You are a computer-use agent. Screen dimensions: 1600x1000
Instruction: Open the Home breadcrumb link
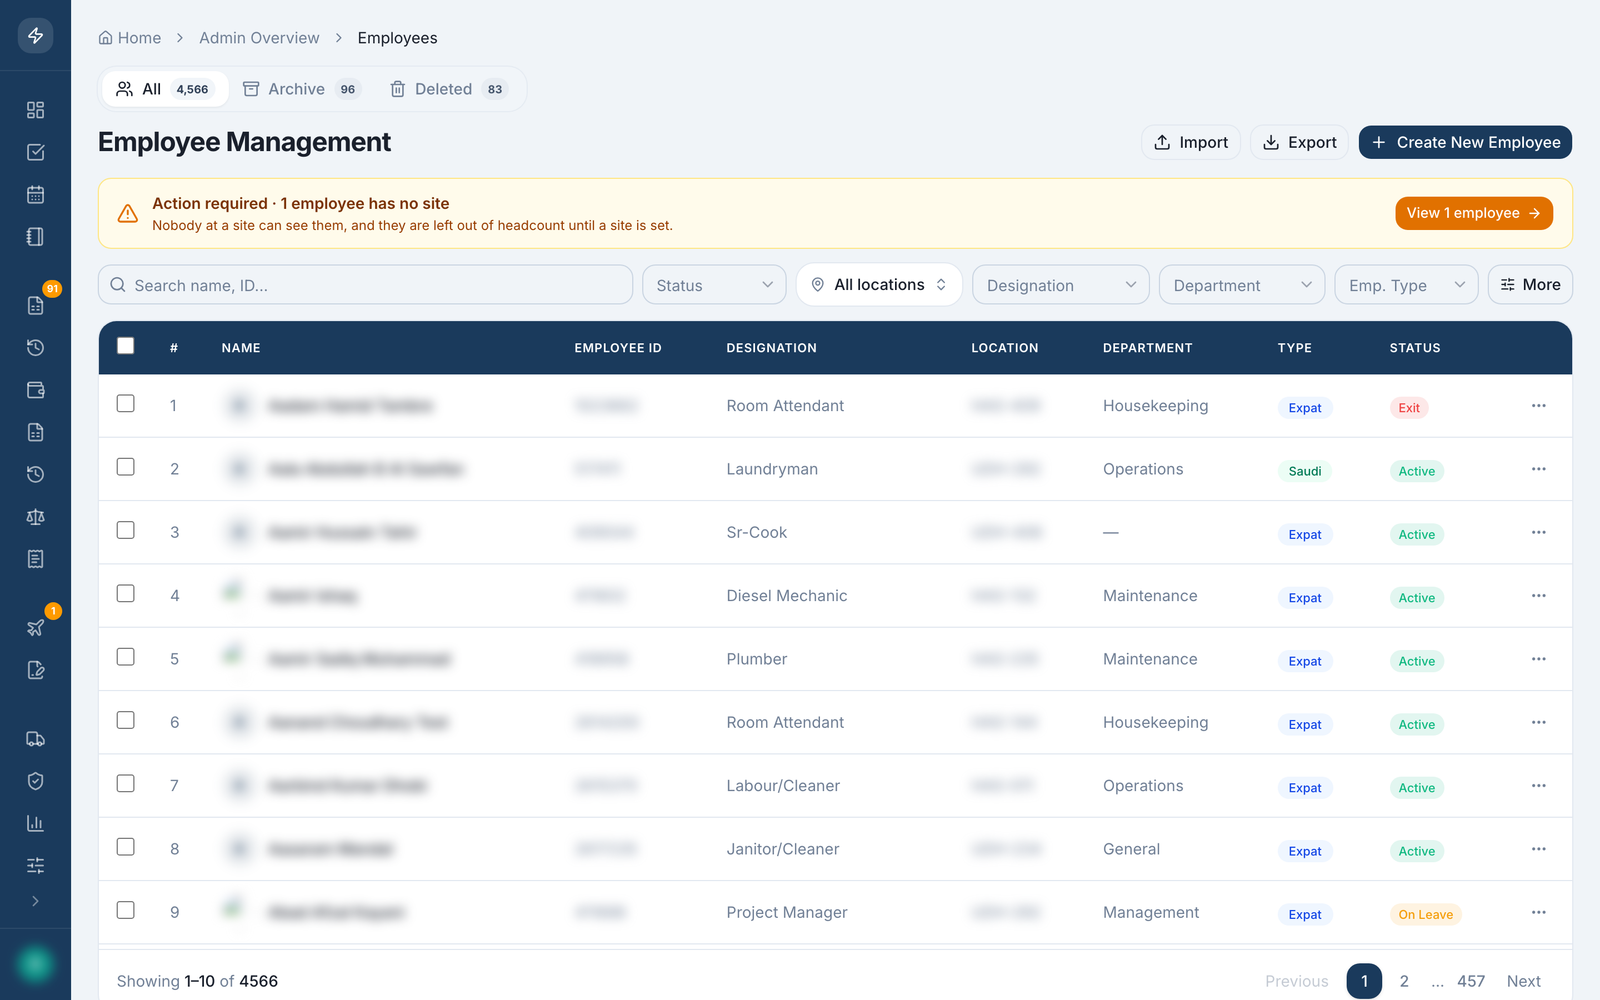[130, 38]
